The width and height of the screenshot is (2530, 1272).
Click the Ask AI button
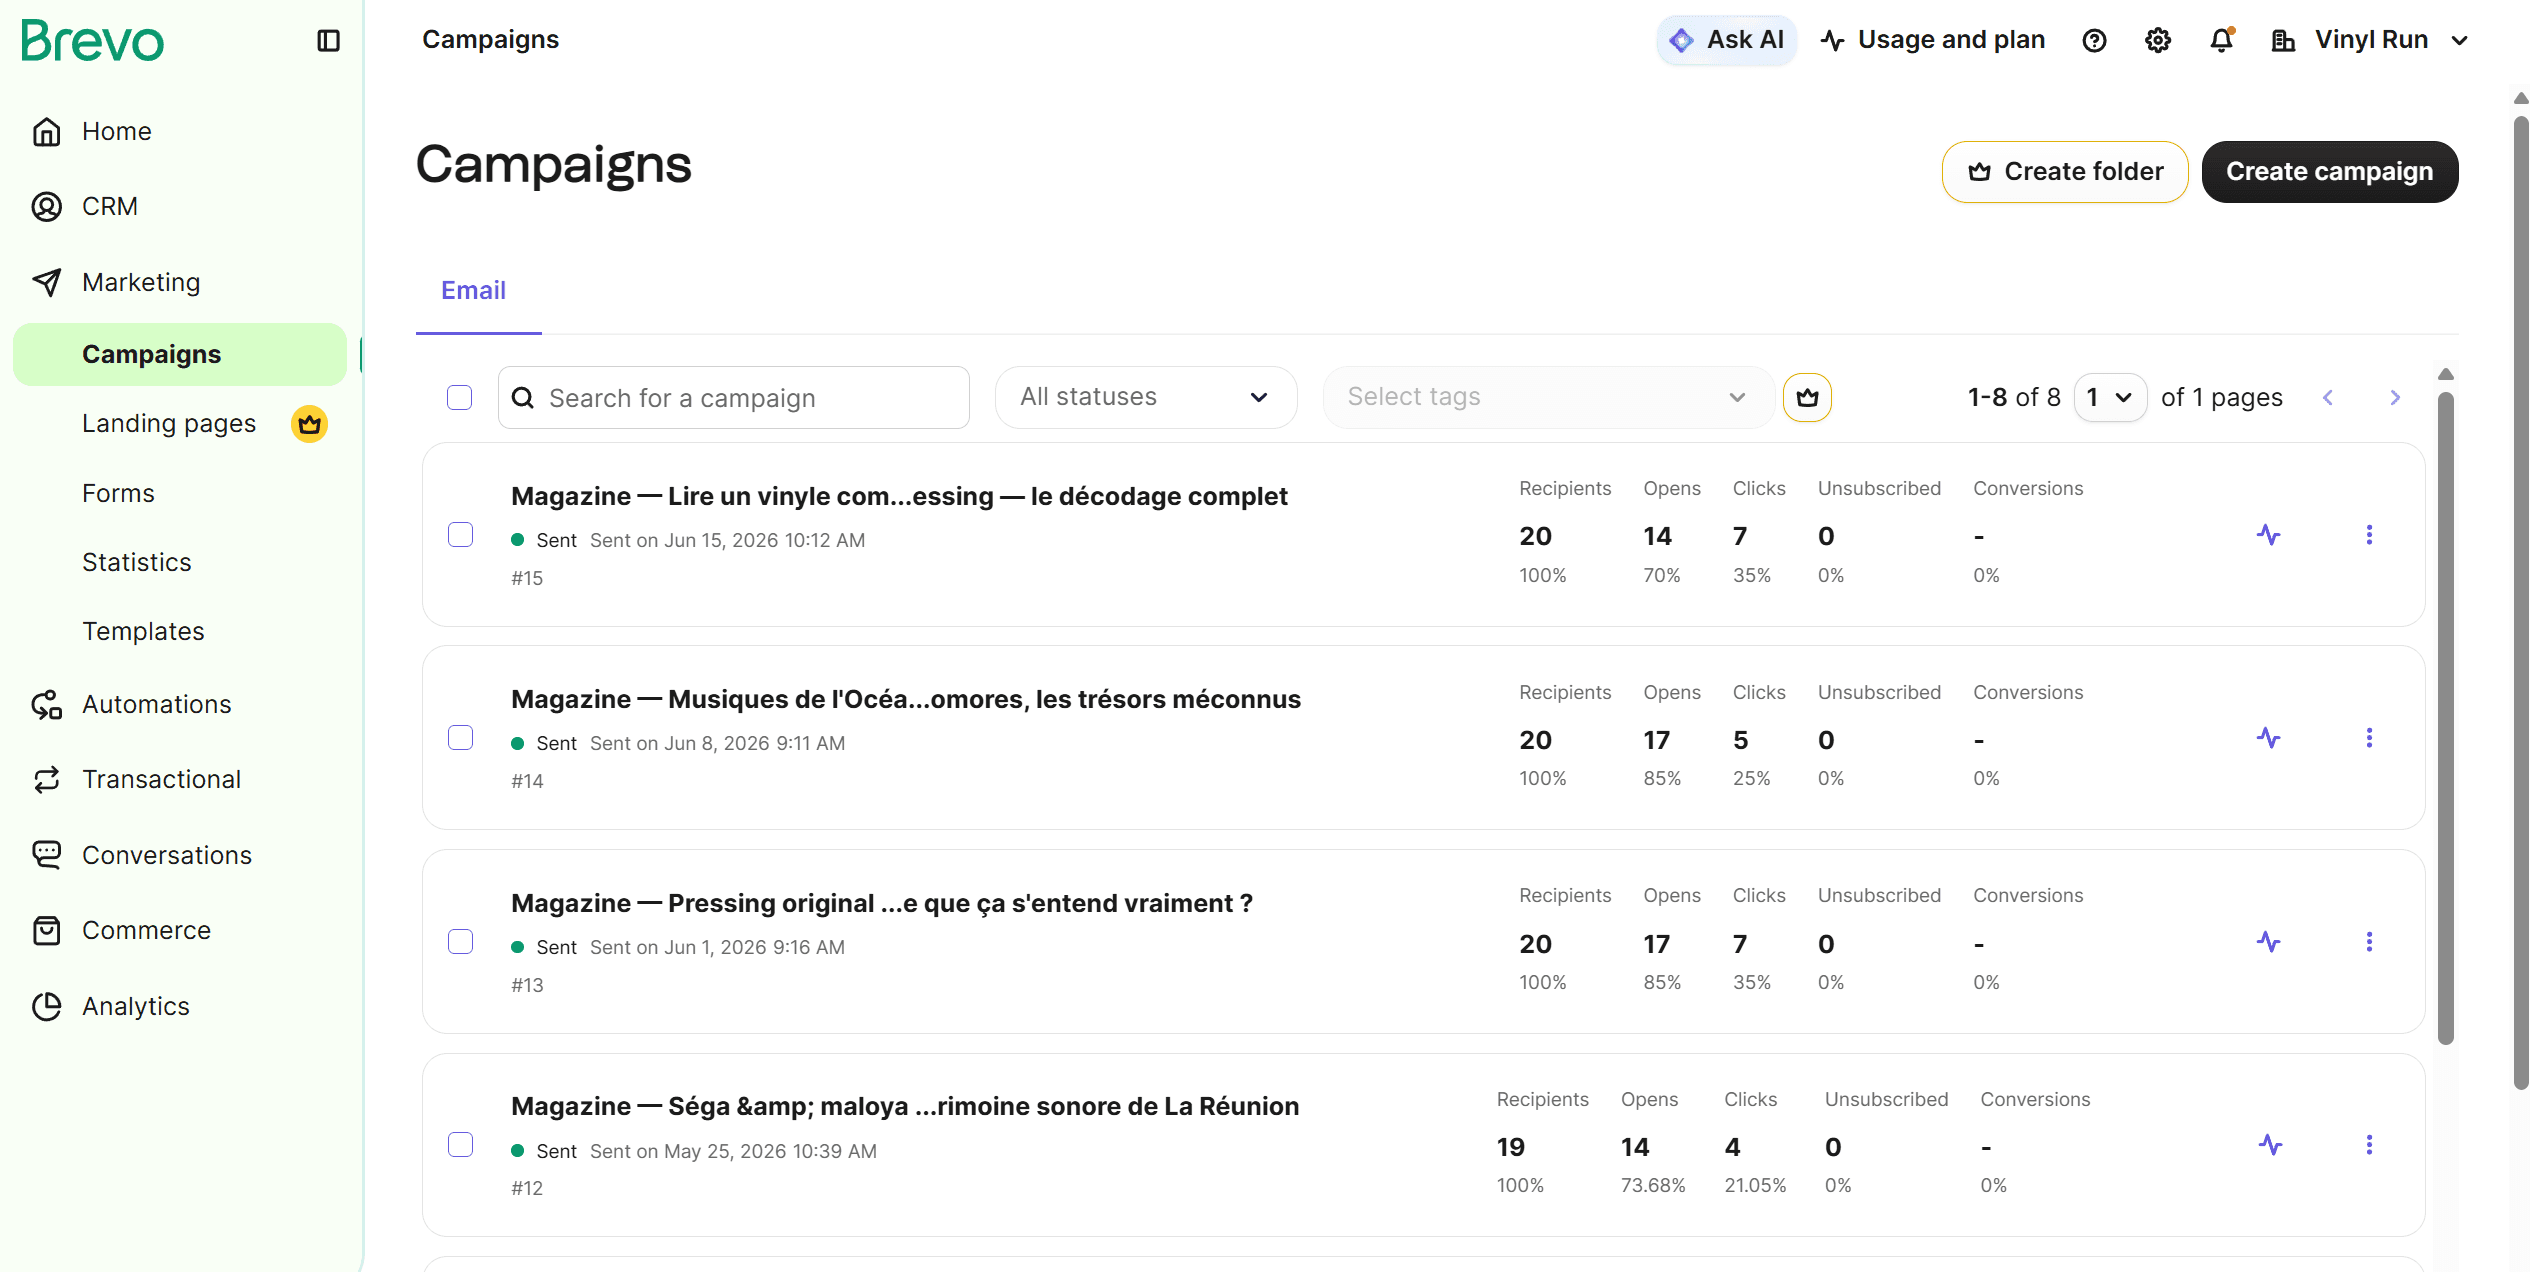1727,40
